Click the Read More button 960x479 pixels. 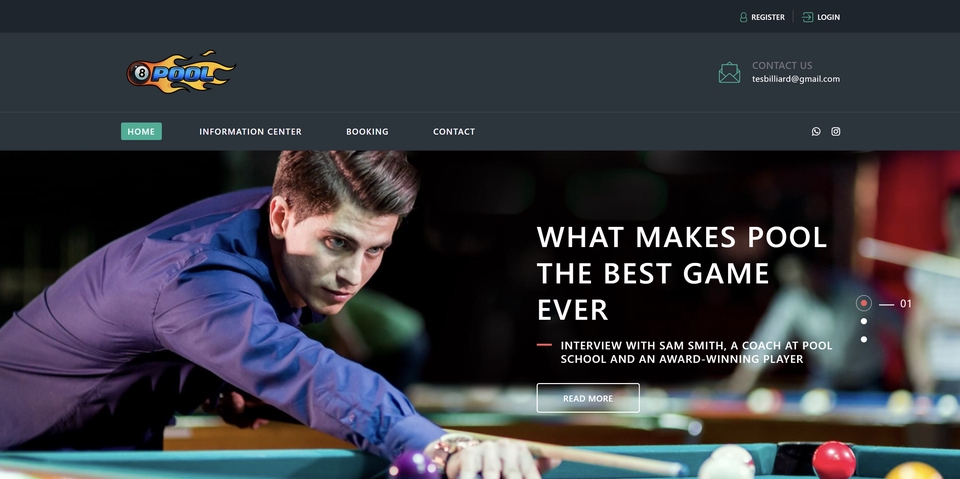point(588,398)
